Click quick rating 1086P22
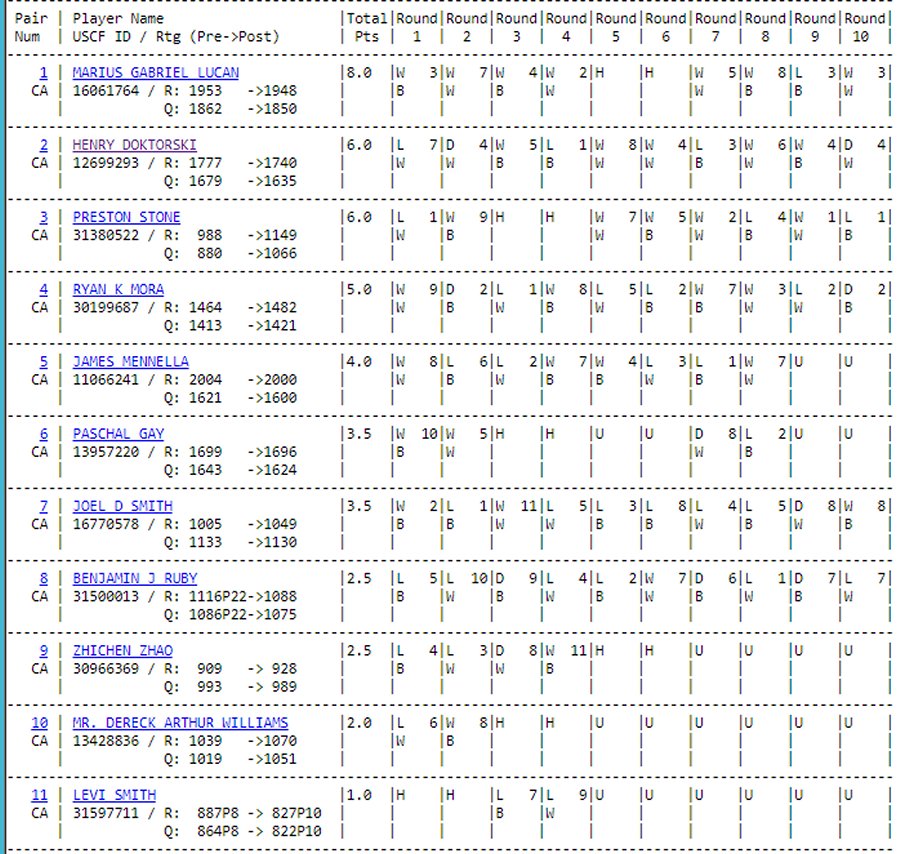The image size is (900, 854). (218, 615)
